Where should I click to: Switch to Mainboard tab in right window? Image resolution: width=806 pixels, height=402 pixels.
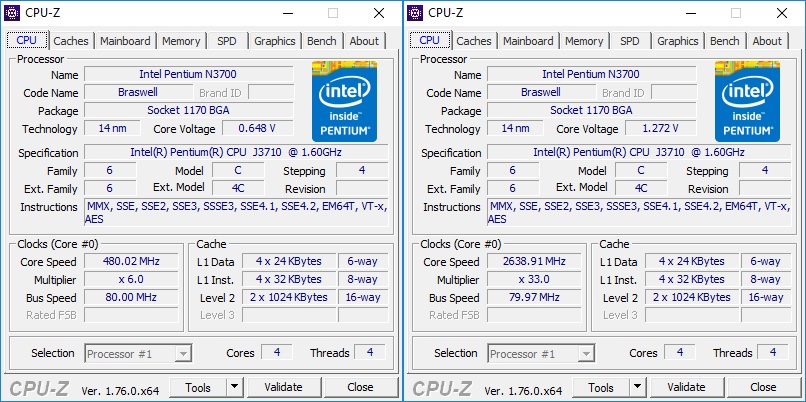click(x=528, y=41)
